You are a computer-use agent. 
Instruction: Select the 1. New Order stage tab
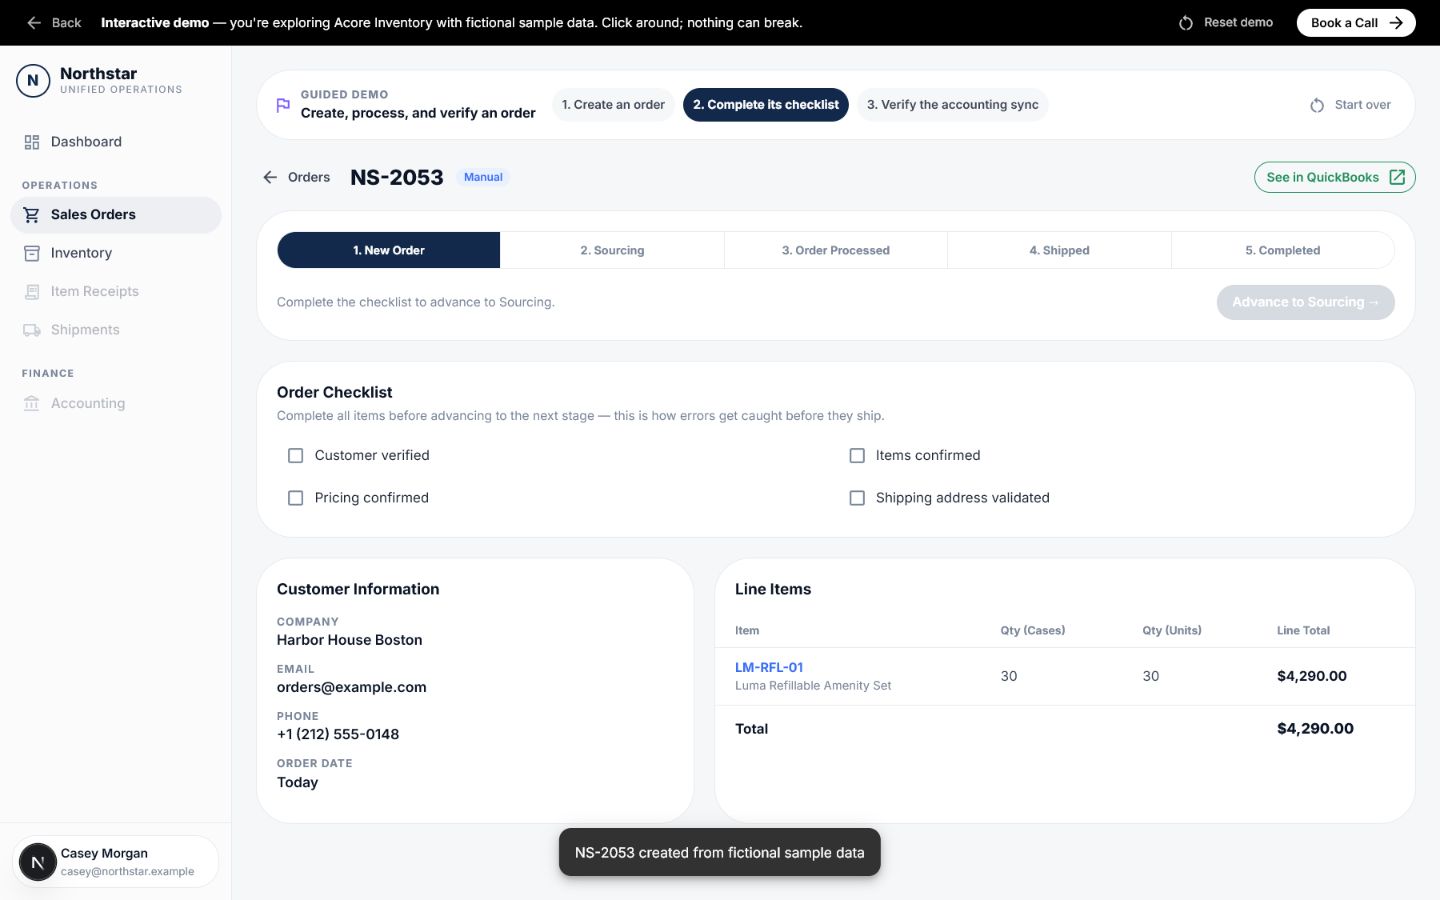pyautogui.click(x=389, y=250)
